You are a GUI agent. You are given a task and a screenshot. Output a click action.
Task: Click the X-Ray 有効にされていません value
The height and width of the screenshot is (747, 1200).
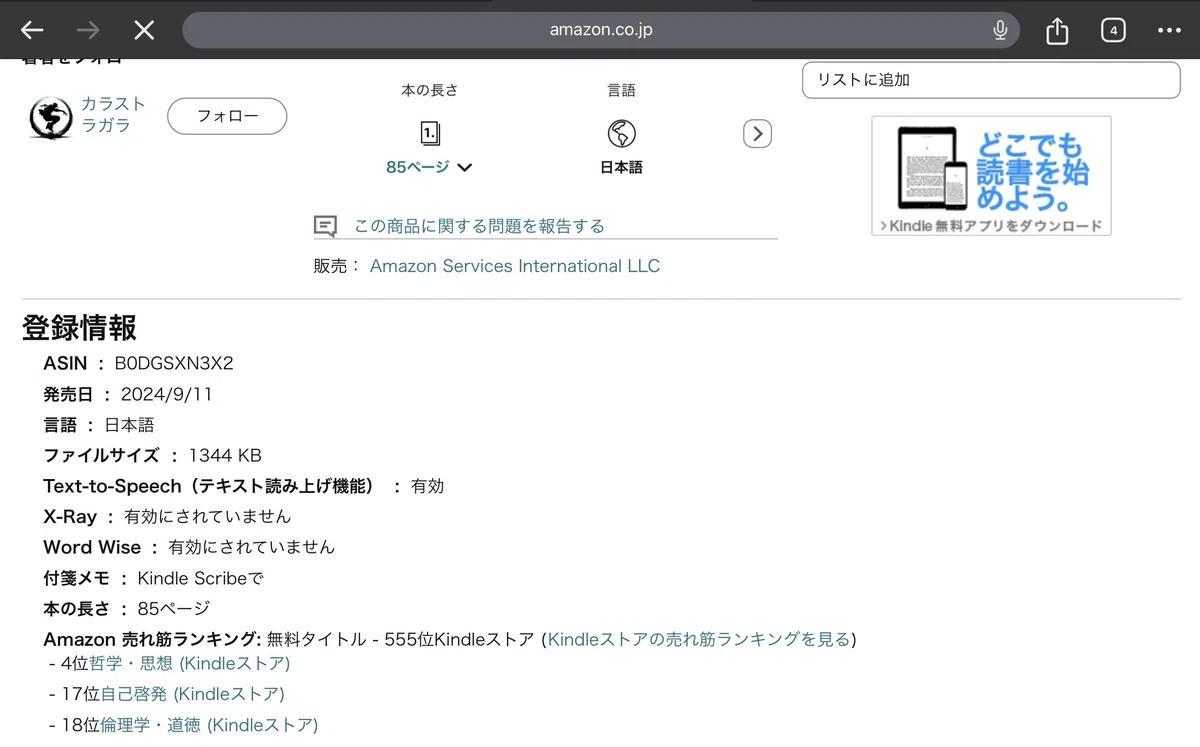(x=207, y=517)
